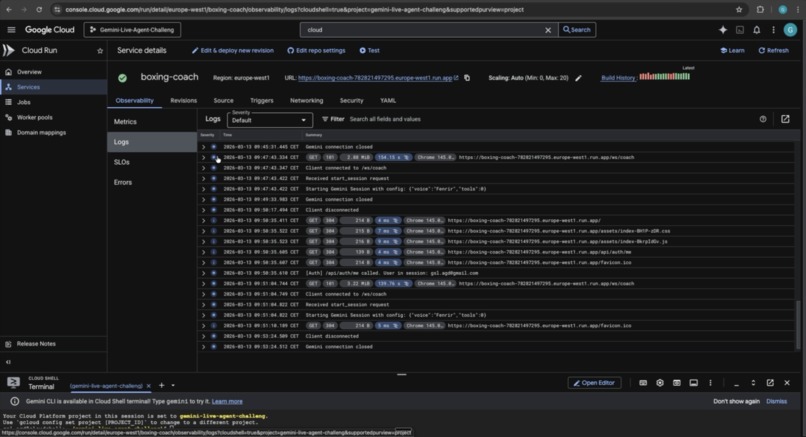806x437 pixels.
Task: Open Metrics in observability side panel
Action: tap(152, 122)
